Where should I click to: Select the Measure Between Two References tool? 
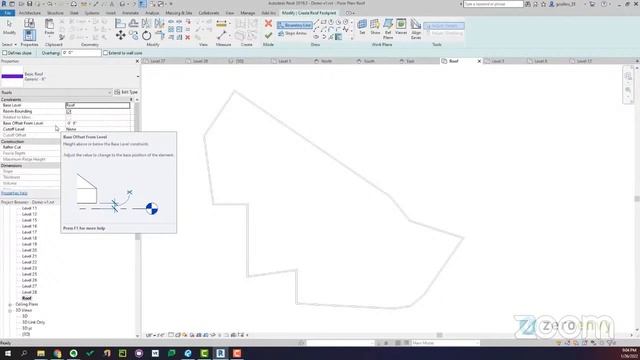(x=221, y=36)
